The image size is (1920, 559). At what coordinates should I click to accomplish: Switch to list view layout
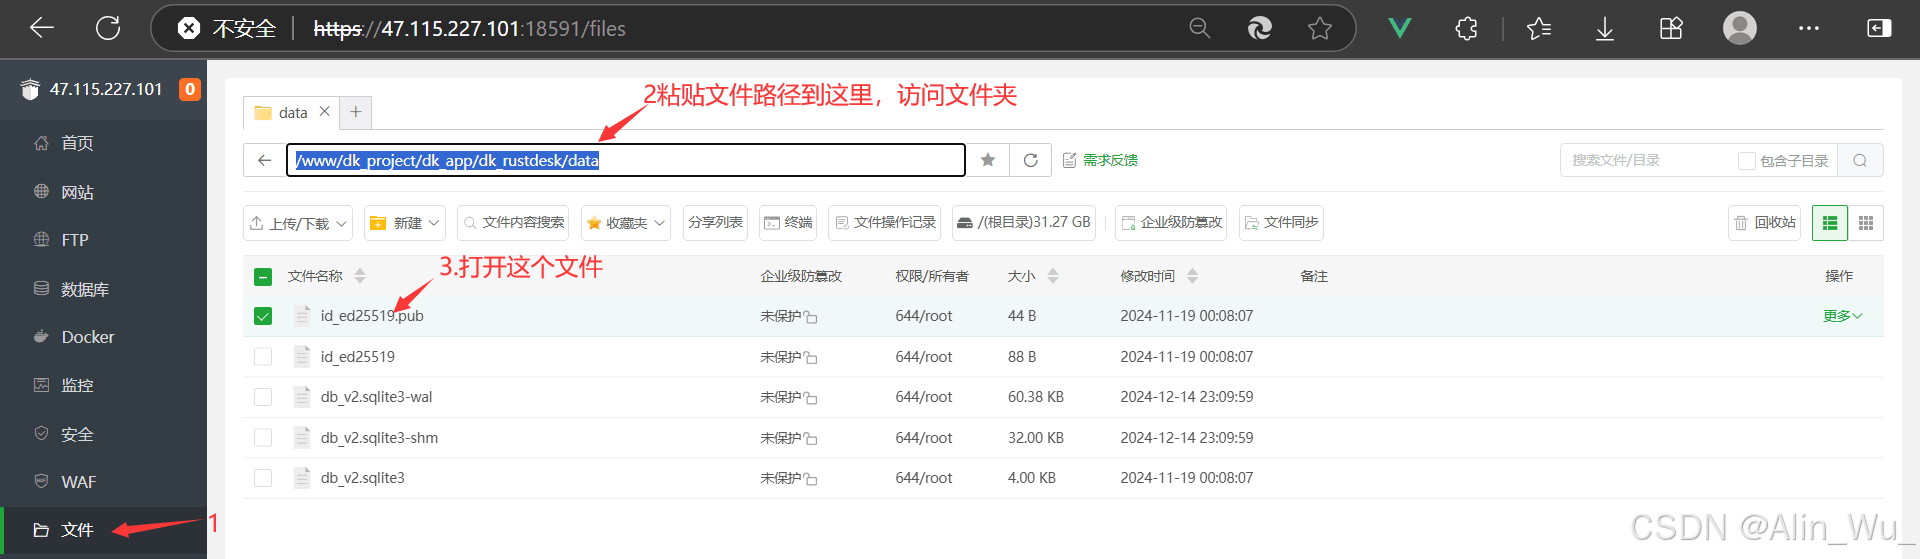coord(1829,223)
